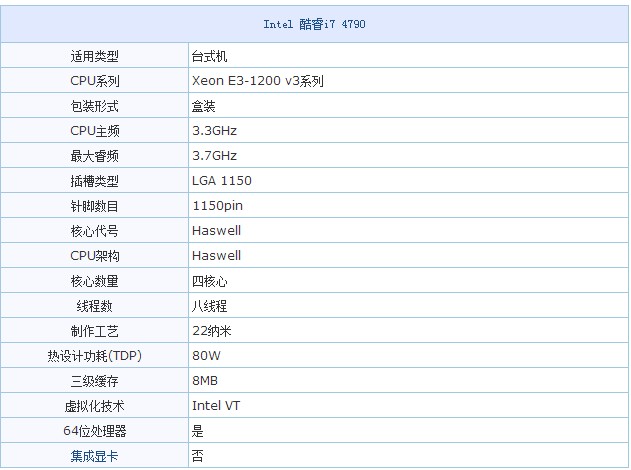Viewport: 631px width, 470px height.
Task: Select the label 核心数量
Action: coord(94,280)
